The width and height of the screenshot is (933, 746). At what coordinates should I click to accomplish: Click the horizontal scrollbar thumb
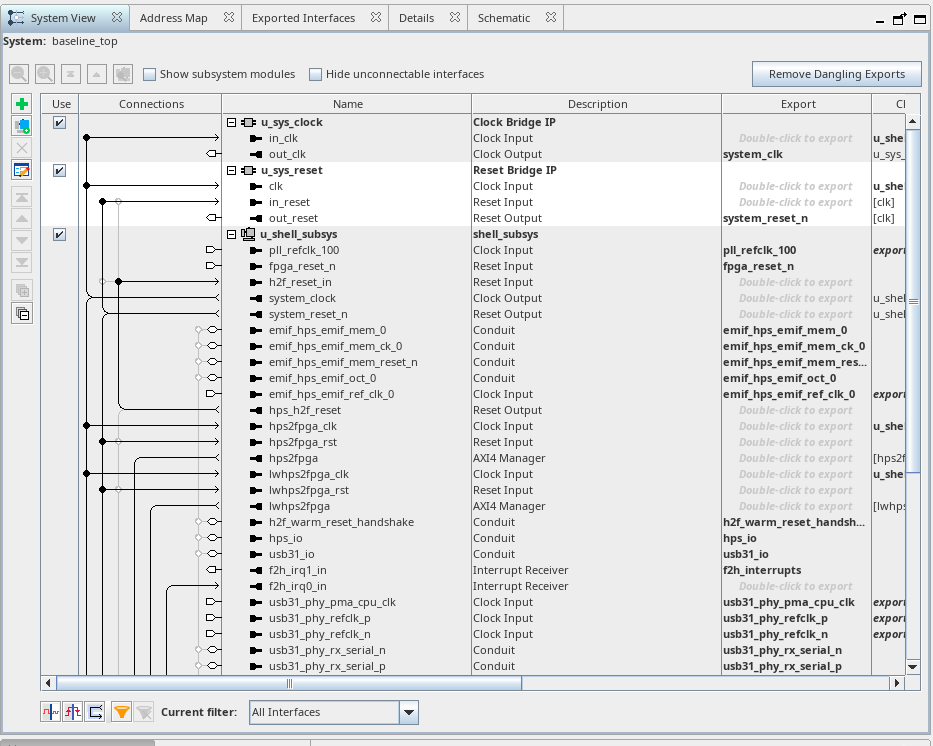(x=289, y=683)
